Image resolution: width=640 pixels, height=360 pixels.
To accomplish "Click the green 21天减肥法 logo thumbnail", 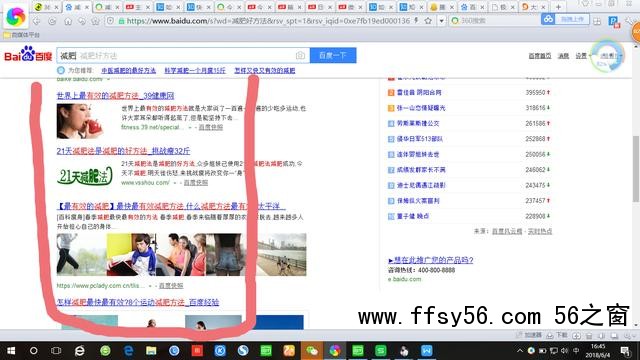I will 84,176.
